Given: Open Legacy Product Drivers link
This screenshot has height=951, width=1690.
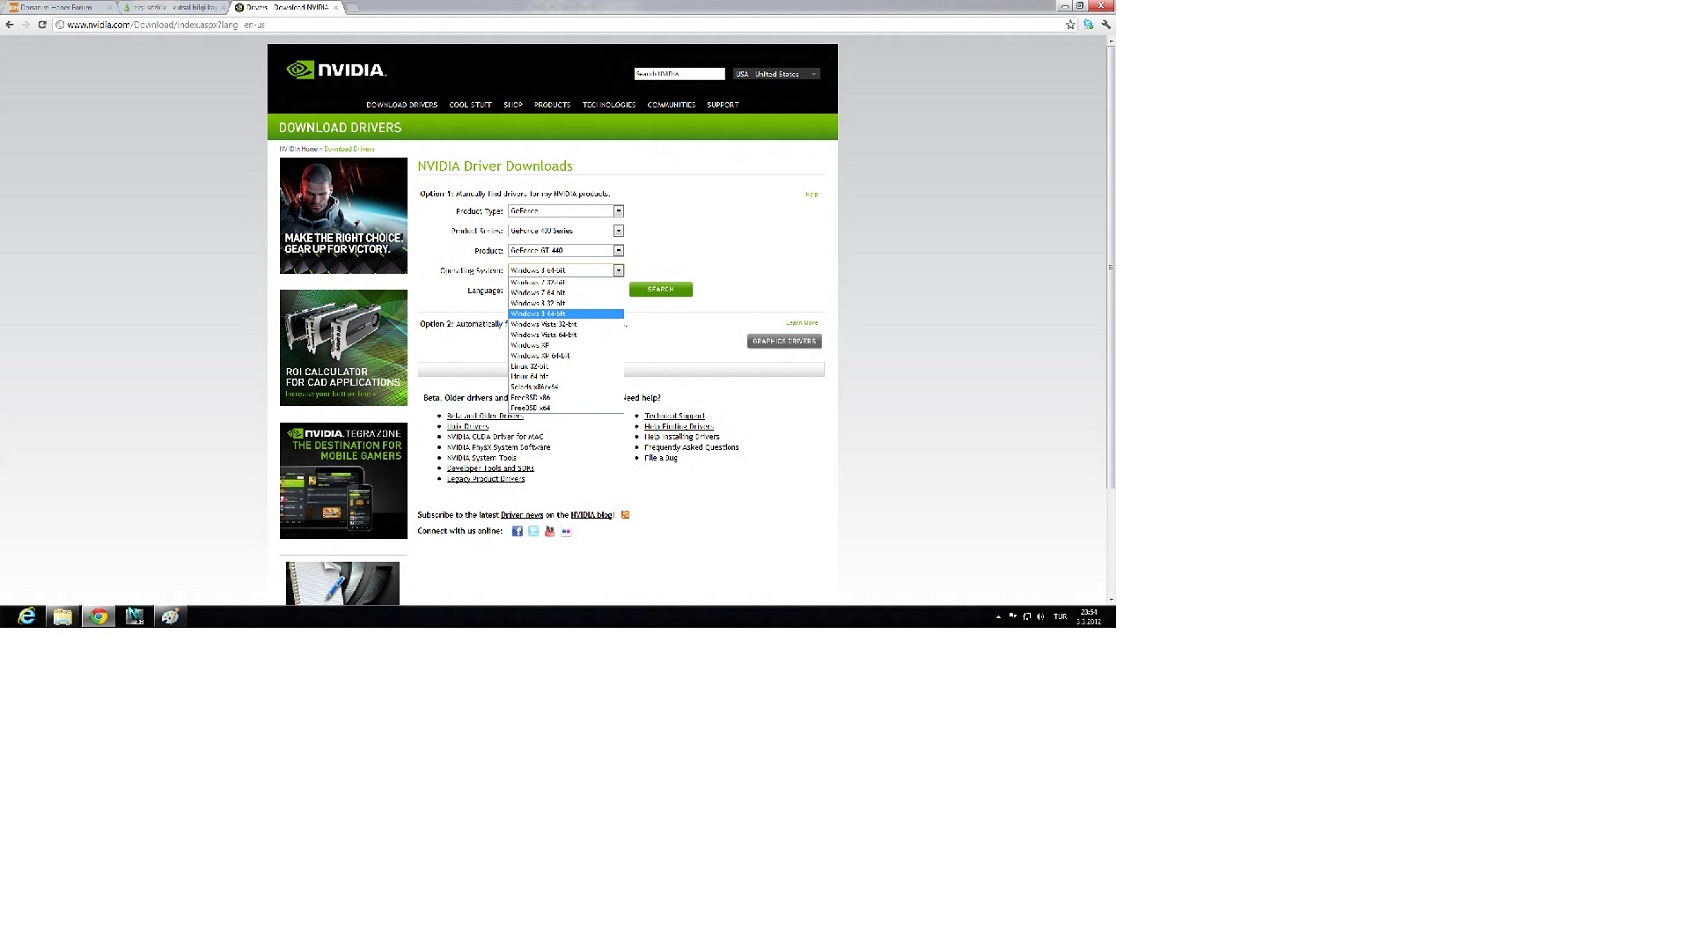Looking at the screenshot, I should [486, 479].
